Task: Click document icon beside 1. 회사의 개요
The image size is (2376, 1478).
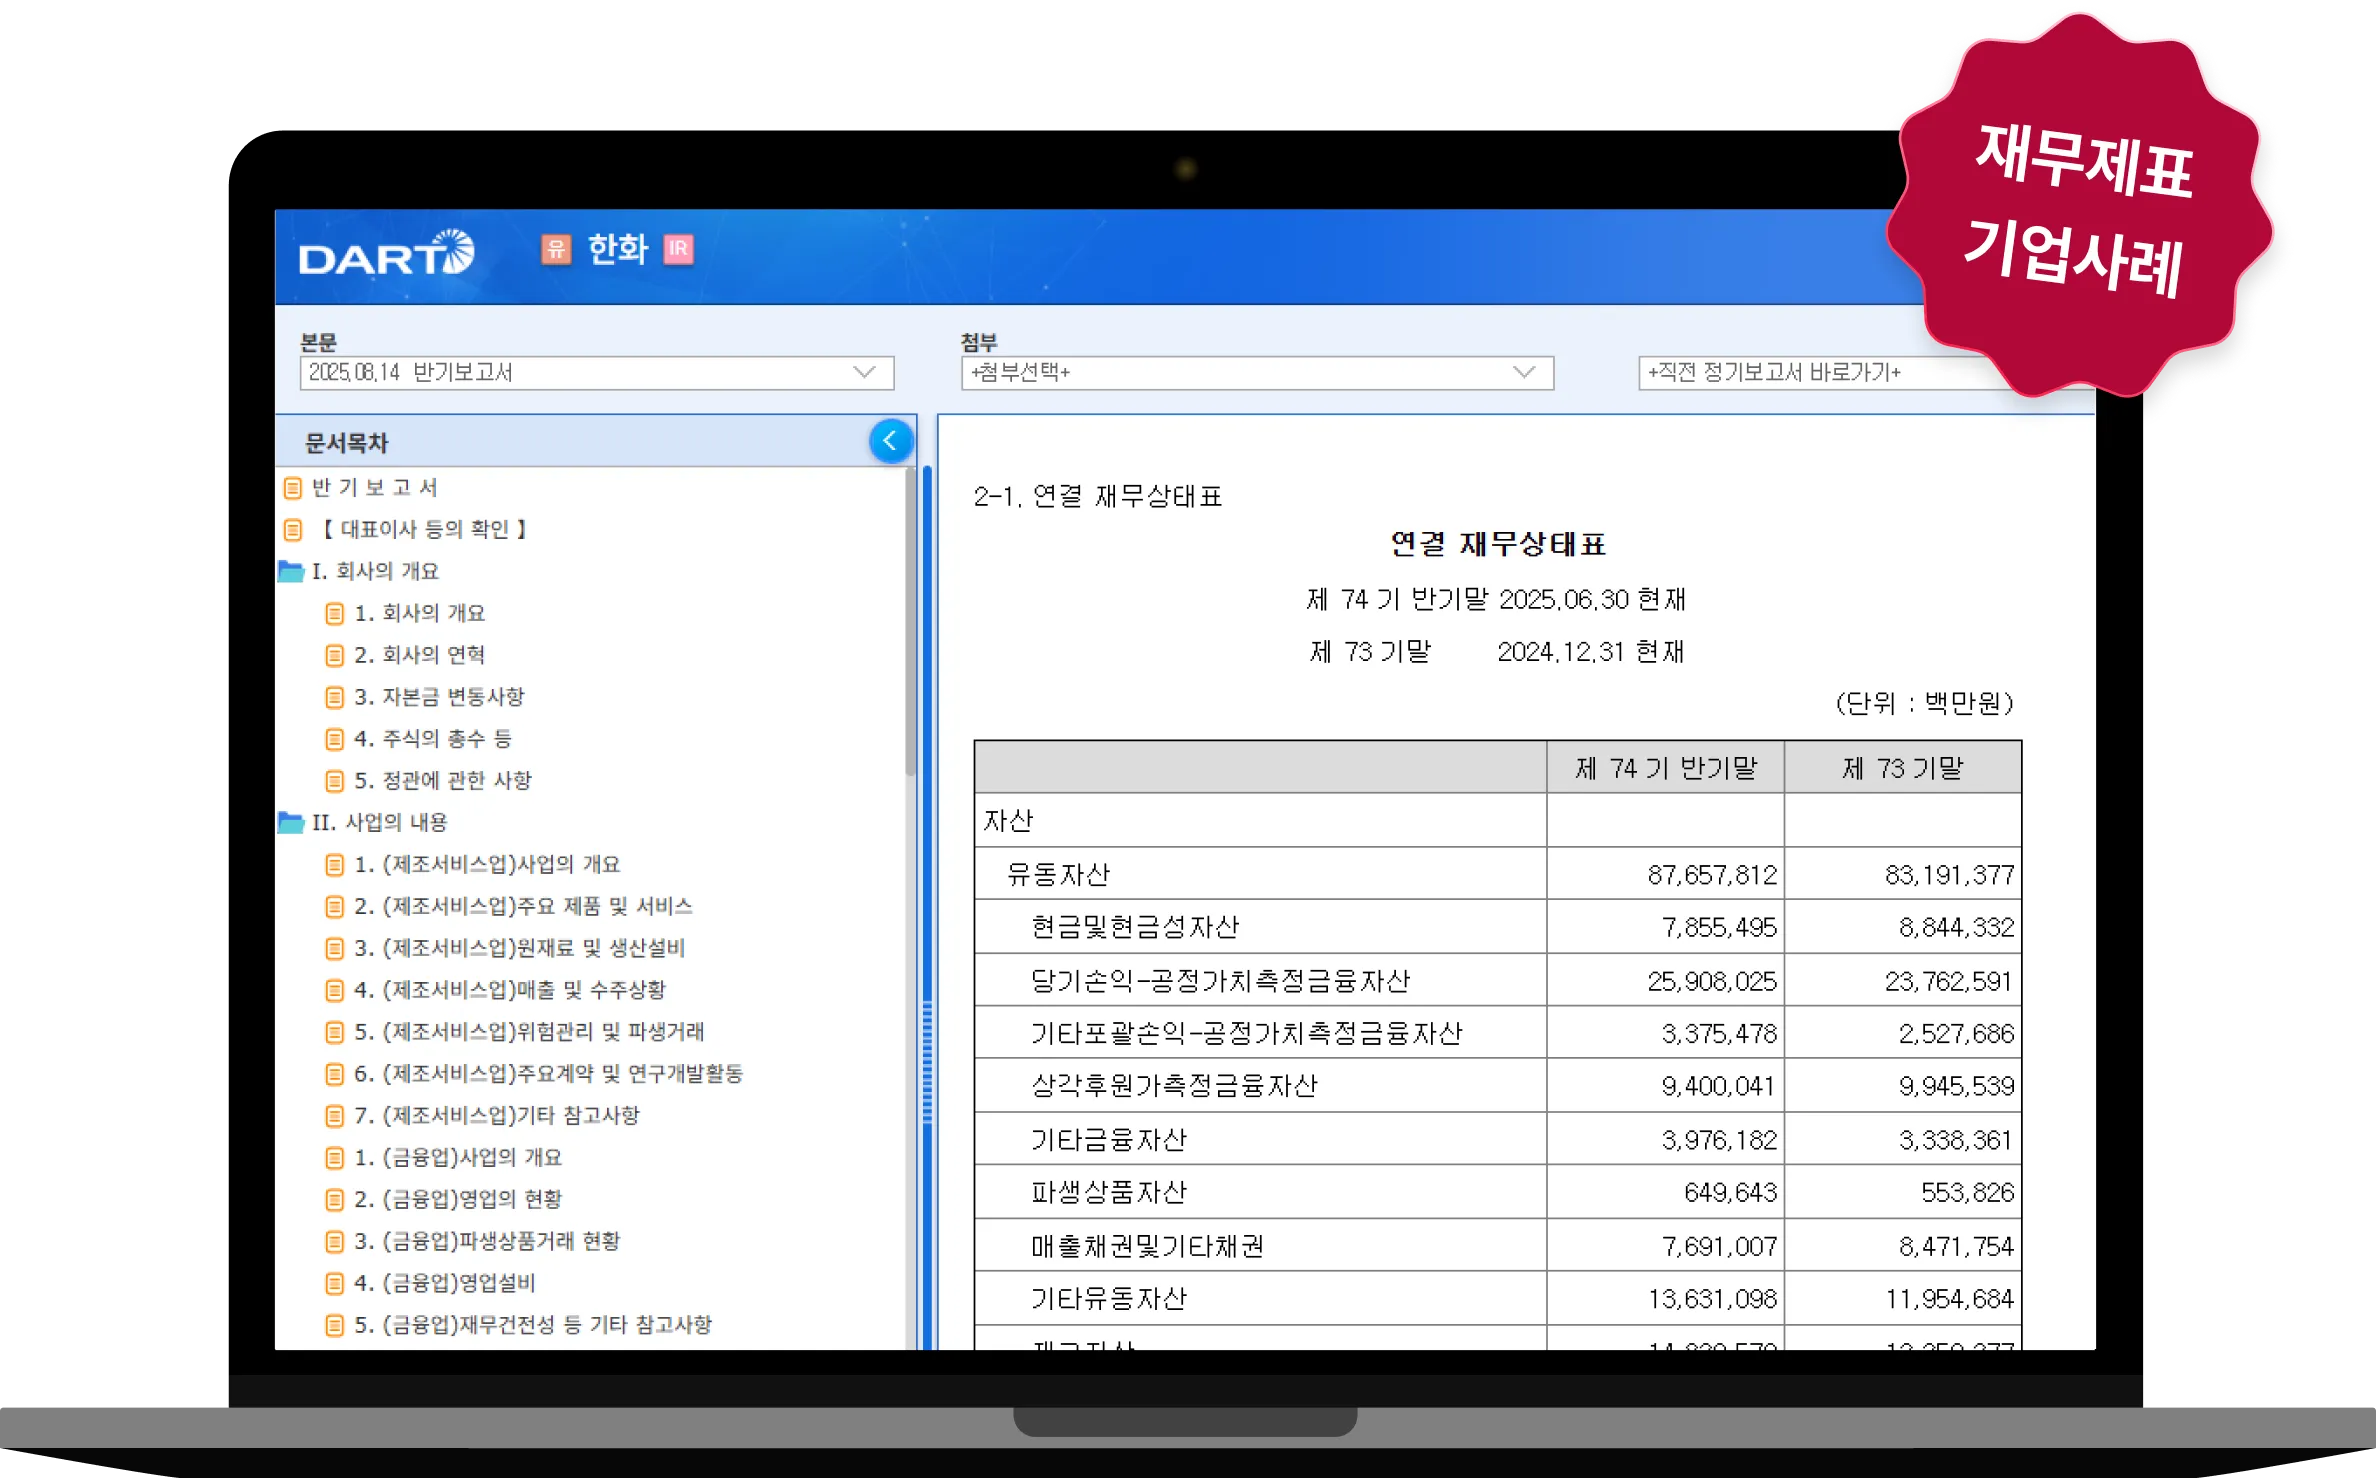Action: [x=335, y=614]
